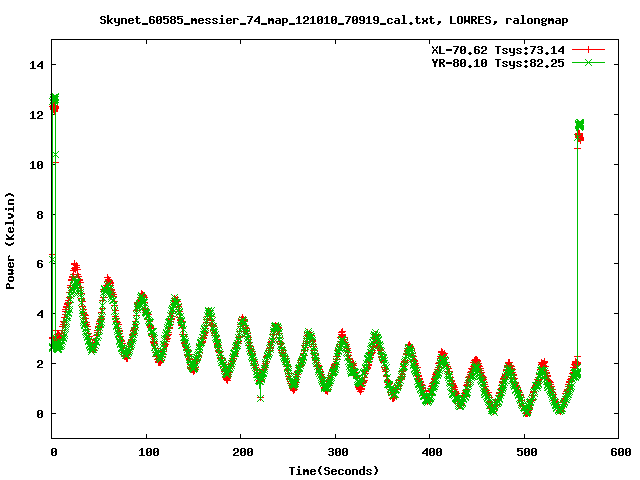The height and width of the screenshot is (480, 640).
Task: Click x-axis tick label 200
Action: tap(243, 452)
